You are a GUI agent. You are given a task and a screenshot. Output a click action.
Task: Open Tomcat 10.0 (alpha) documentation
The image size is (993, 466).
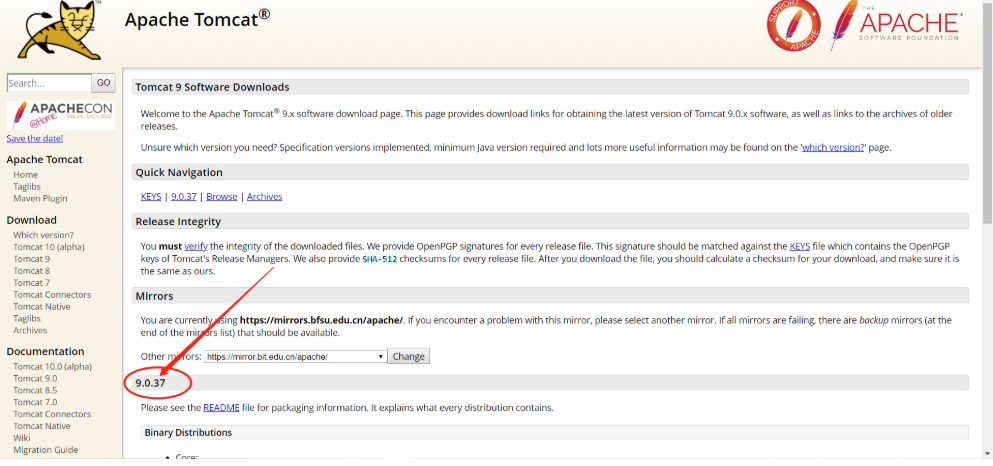coord(53,367)
